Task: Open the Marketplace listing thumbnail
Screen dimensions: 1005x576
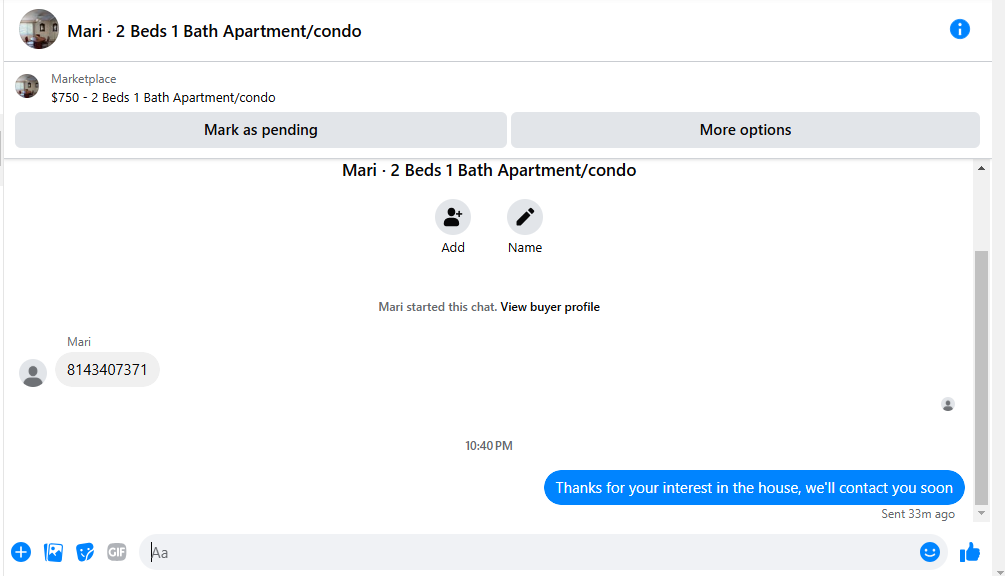Action: click(x=27, y=86)
